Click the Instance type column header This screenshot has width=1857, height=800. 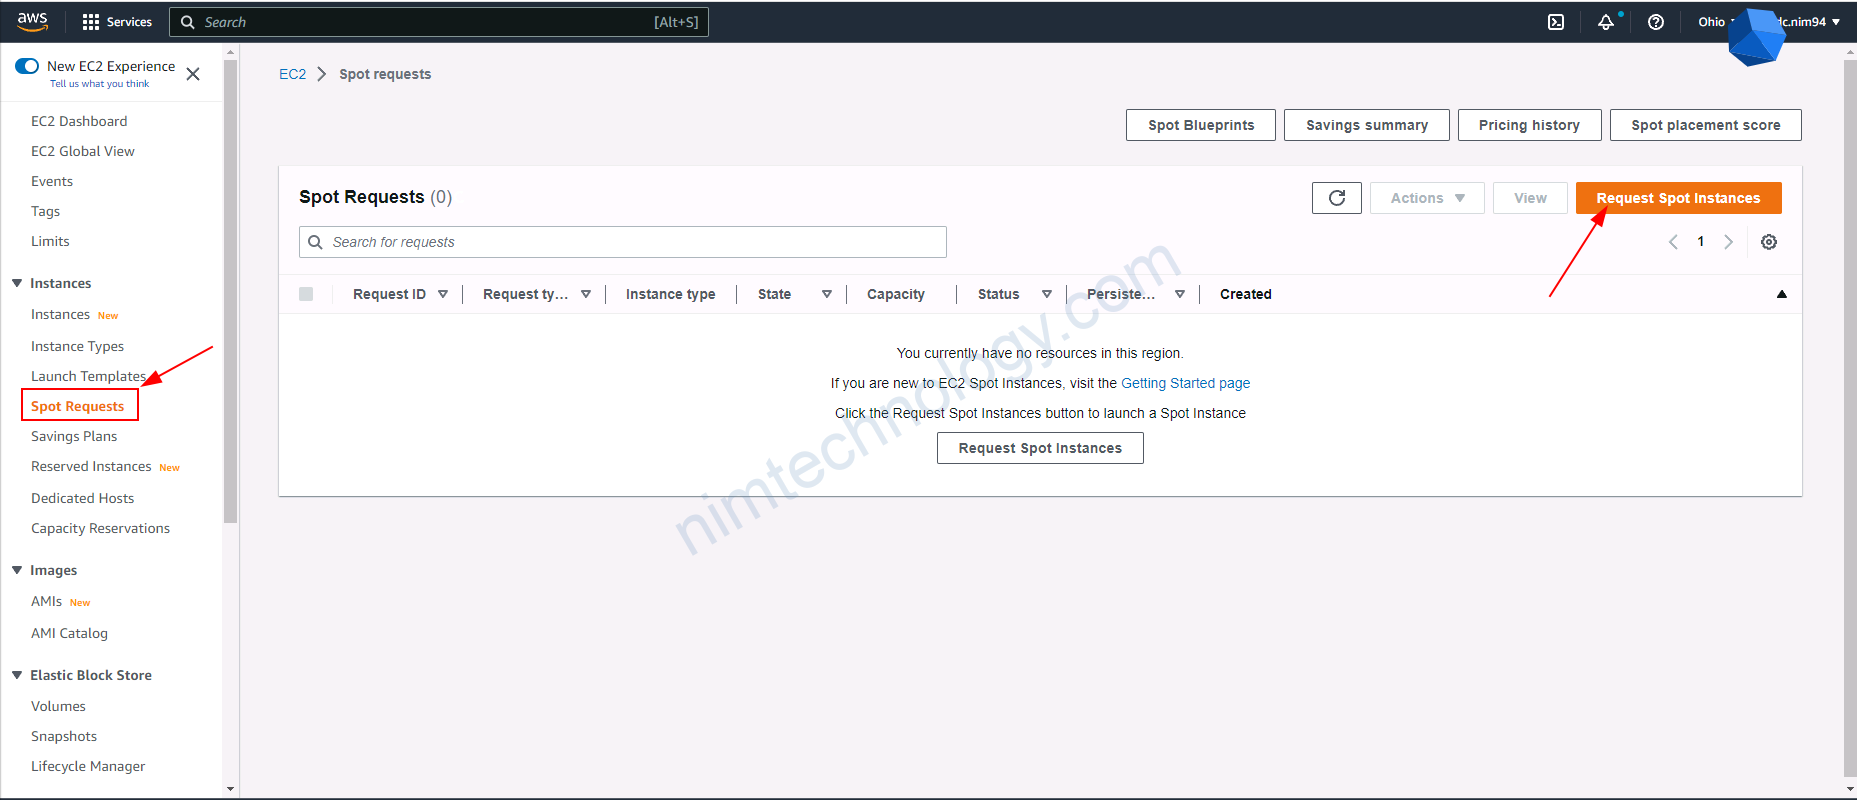(x=670, y=294)
